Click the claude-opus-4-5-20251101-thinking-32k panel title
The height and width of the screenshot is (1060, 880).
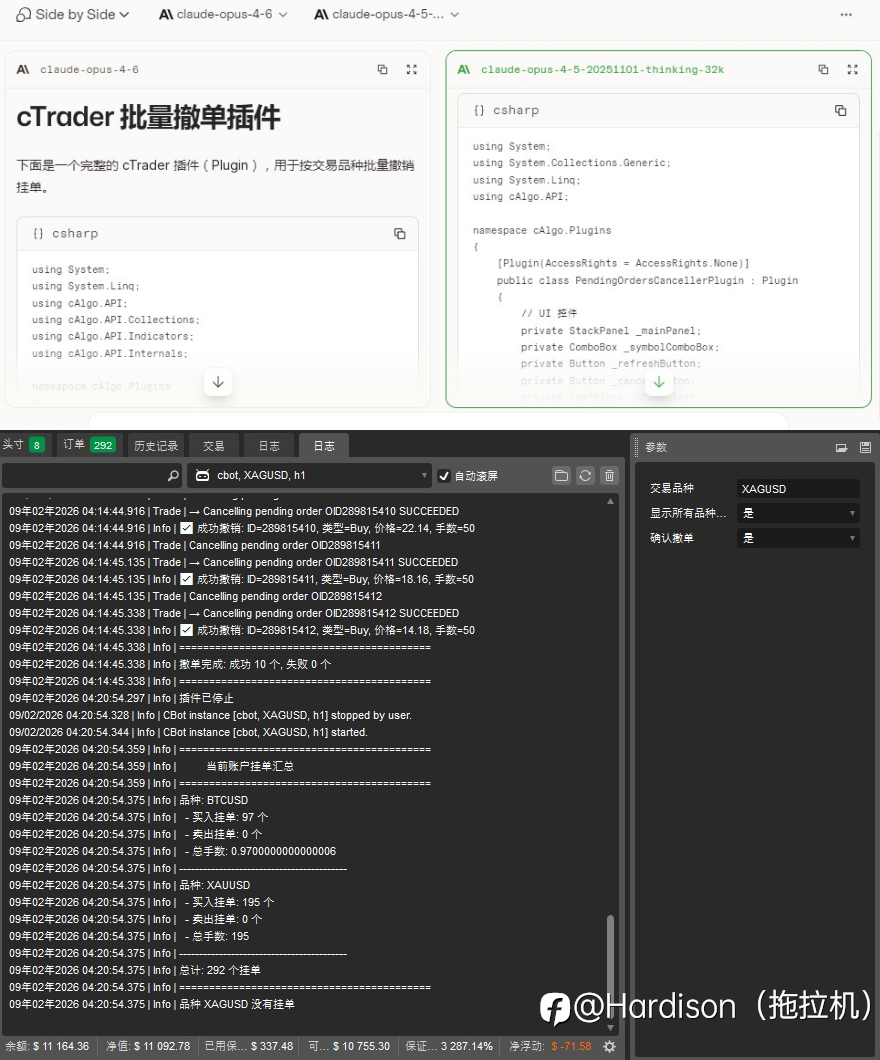[602, 69]
